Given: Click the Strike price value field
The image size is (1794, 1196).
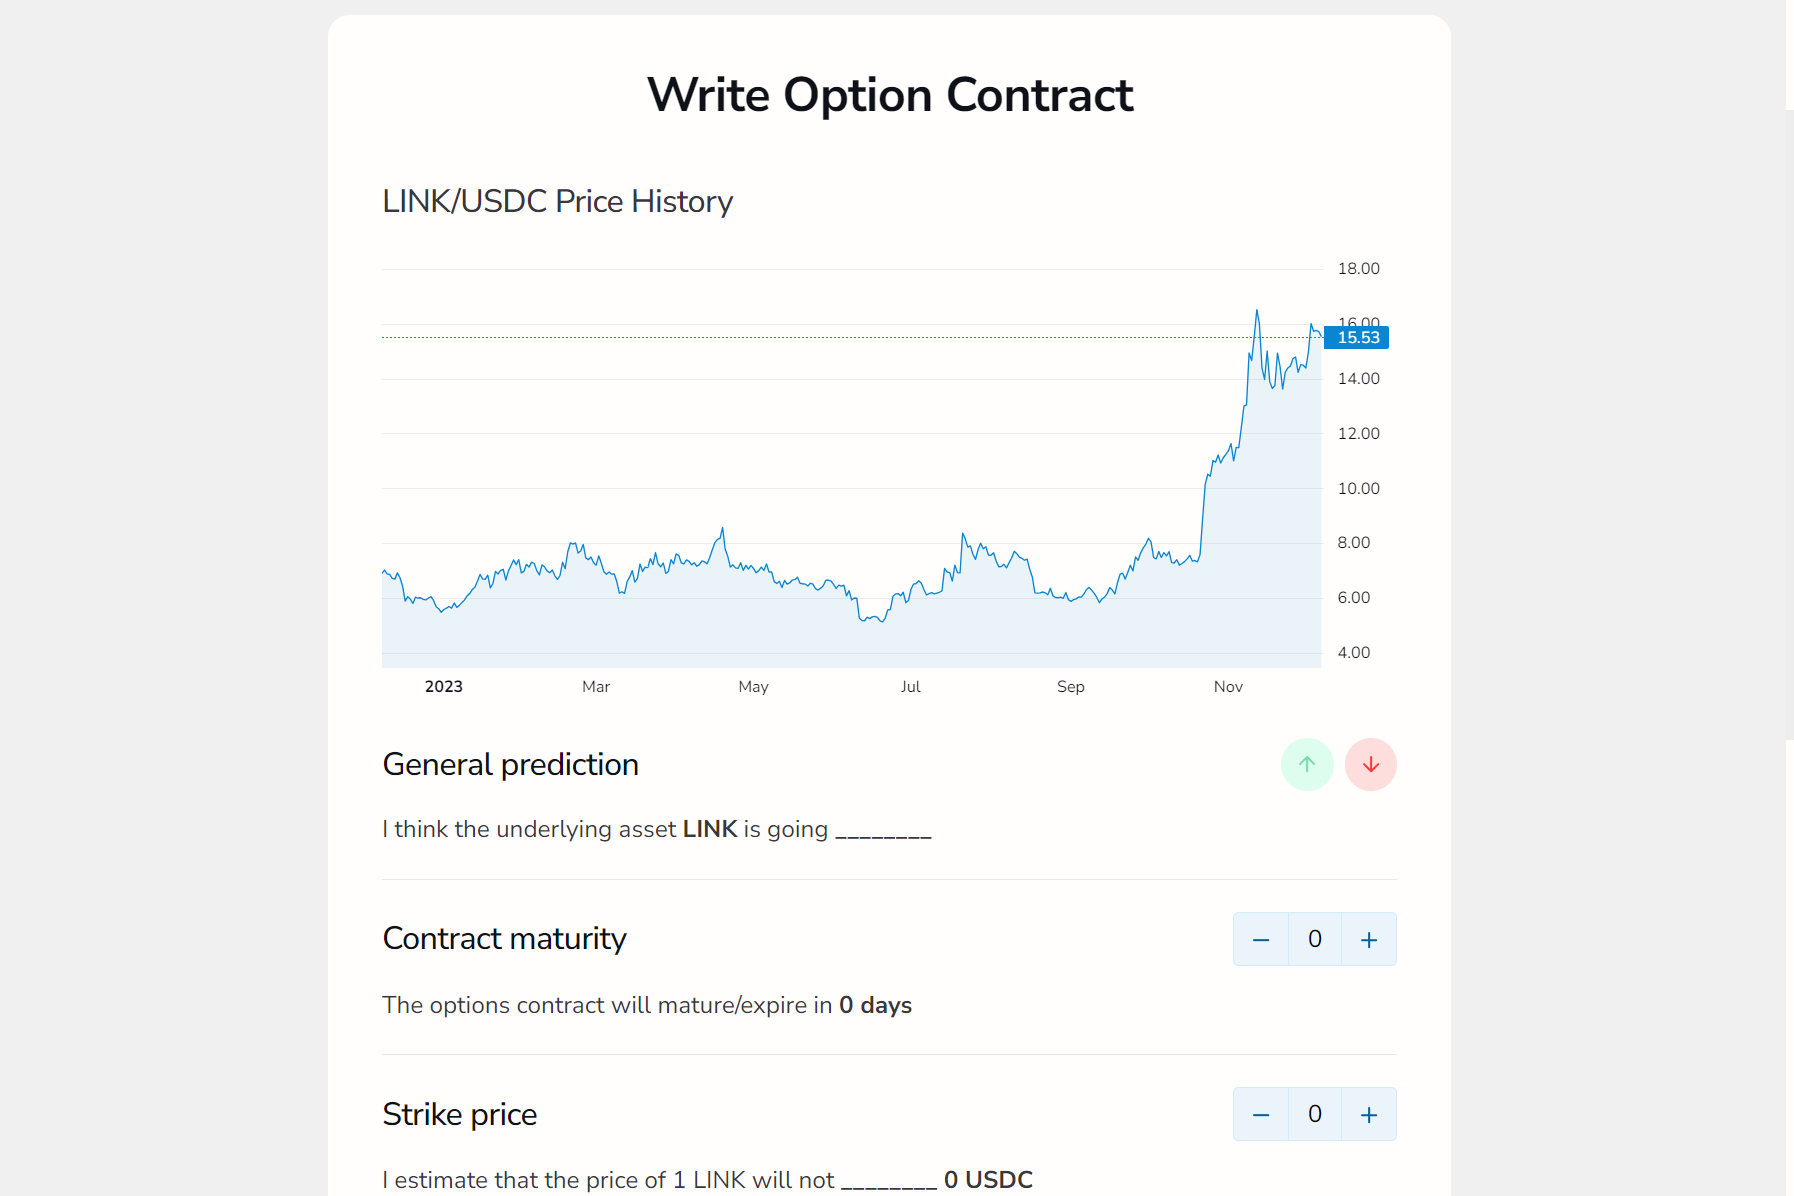Looking at the screenshot, I should pyautogui.click(x=1315, y=1115).
